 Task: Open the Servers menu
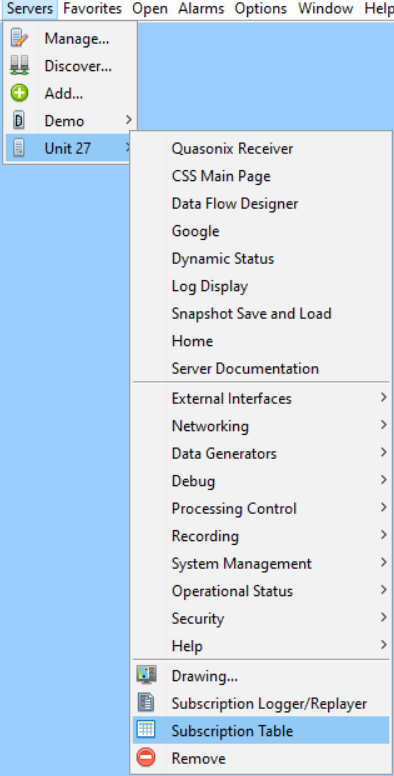(x=30, y=8)
